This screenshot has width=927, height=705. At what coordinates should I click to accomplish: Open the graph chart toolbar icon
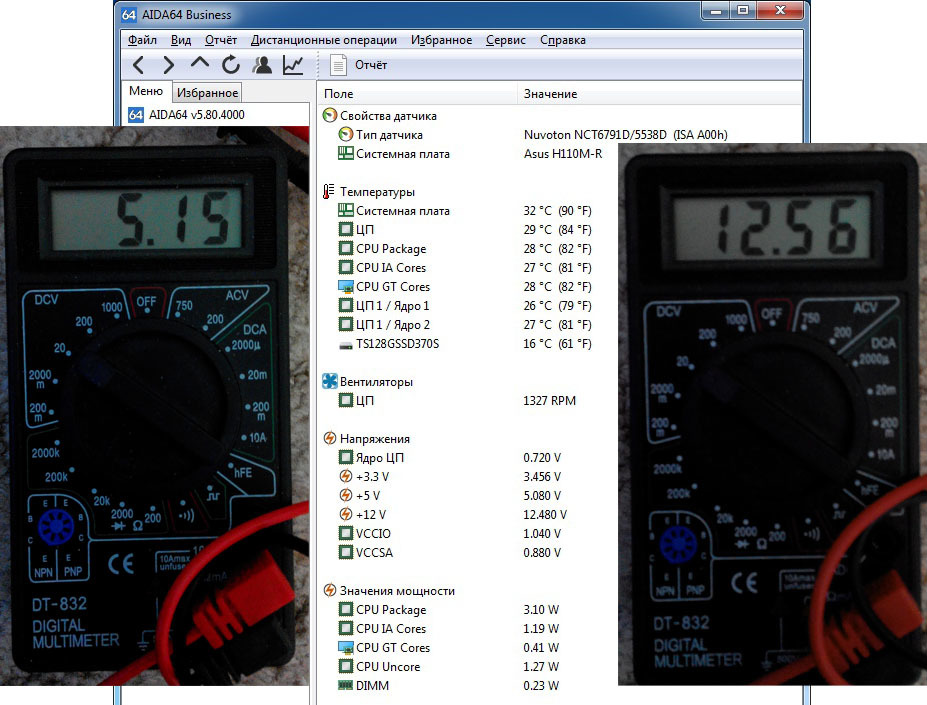(x=293, y=64)
